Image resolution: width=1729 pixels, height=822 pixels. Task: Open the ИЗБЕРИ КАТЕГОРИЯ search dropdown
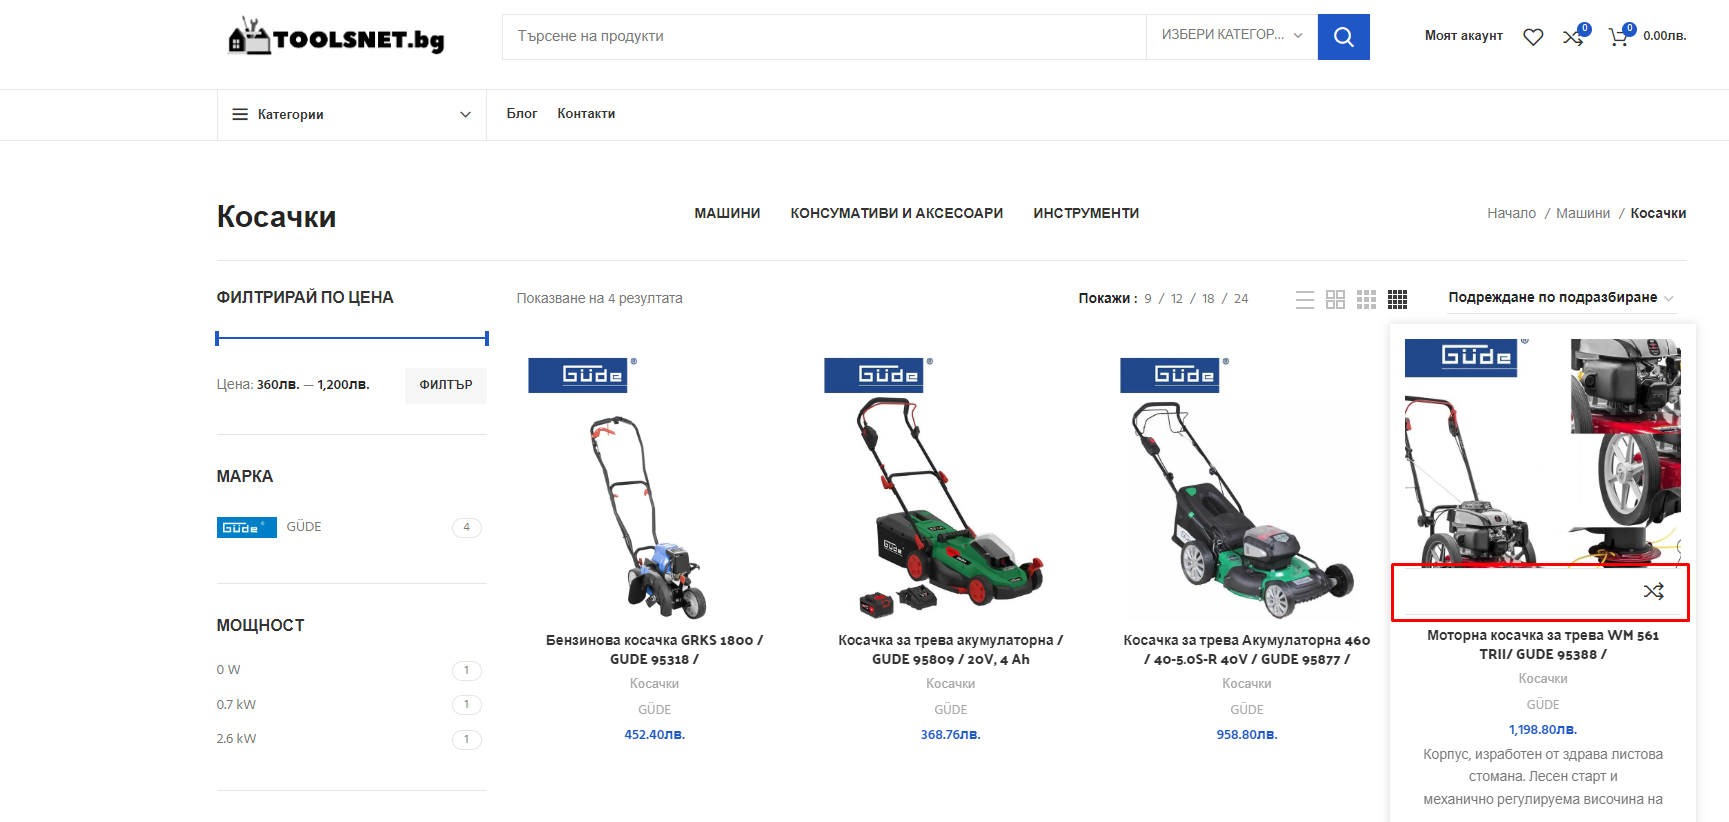pos(1232,35)
